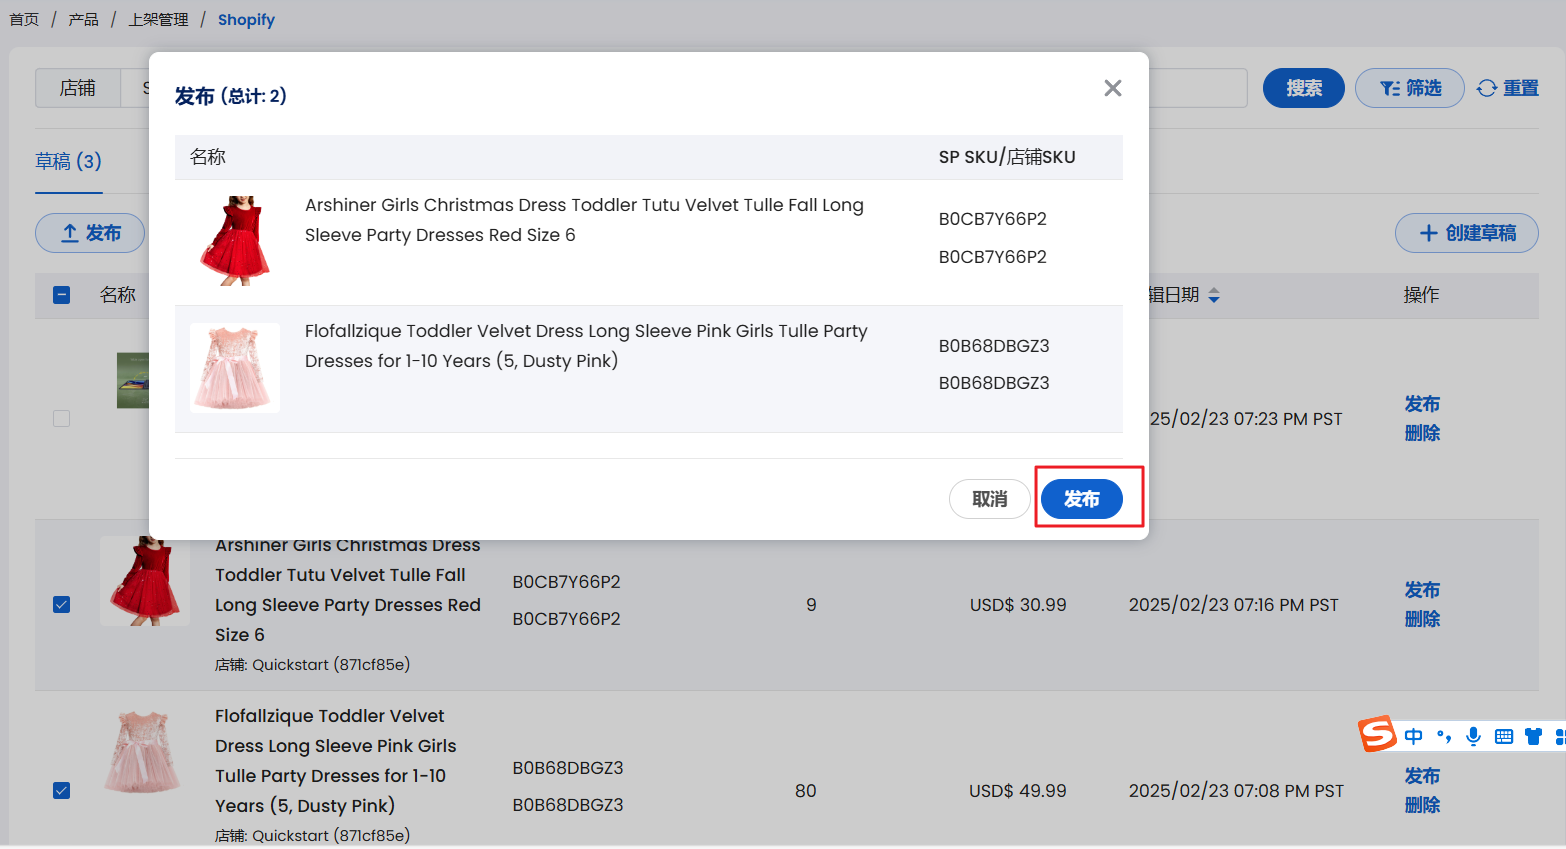Switch to the 草稿 (3) tab

68,162
